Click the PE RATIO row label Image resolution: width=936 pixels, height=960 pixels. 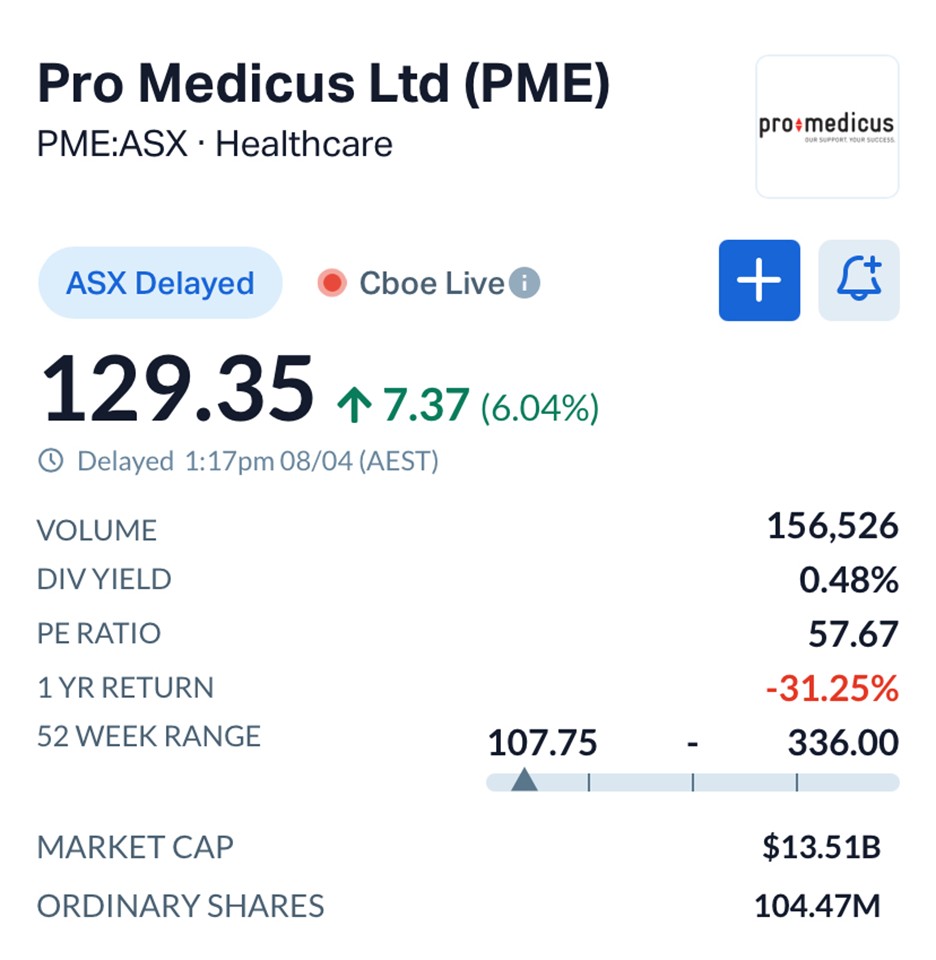click(x=99, y=634)
